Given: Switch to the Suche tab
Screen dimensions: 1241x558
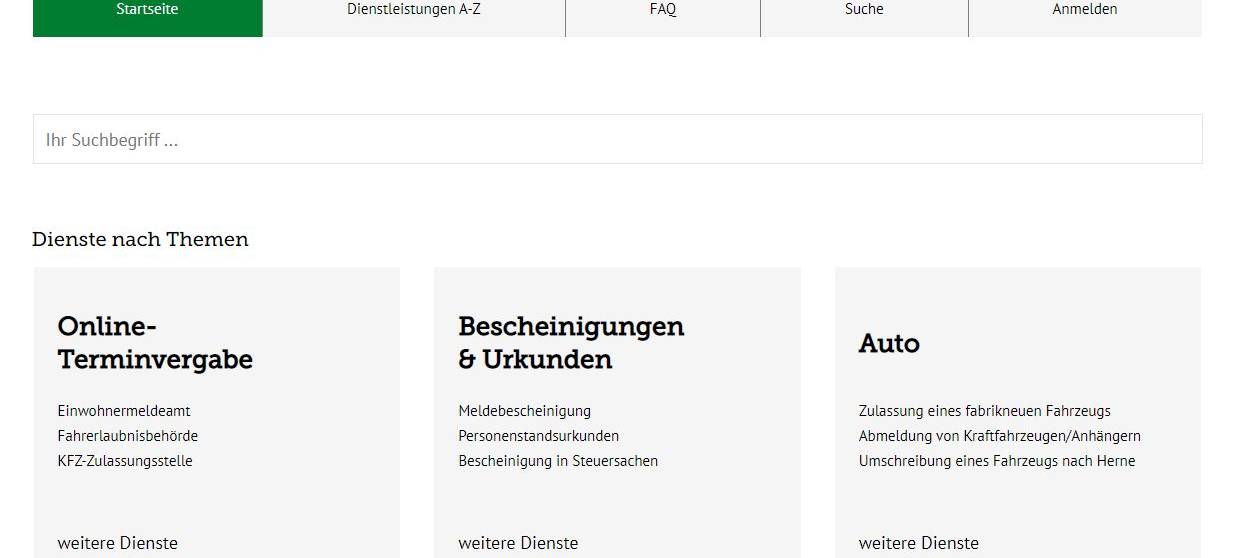Looking at the screenshot, I should point(864,10).
